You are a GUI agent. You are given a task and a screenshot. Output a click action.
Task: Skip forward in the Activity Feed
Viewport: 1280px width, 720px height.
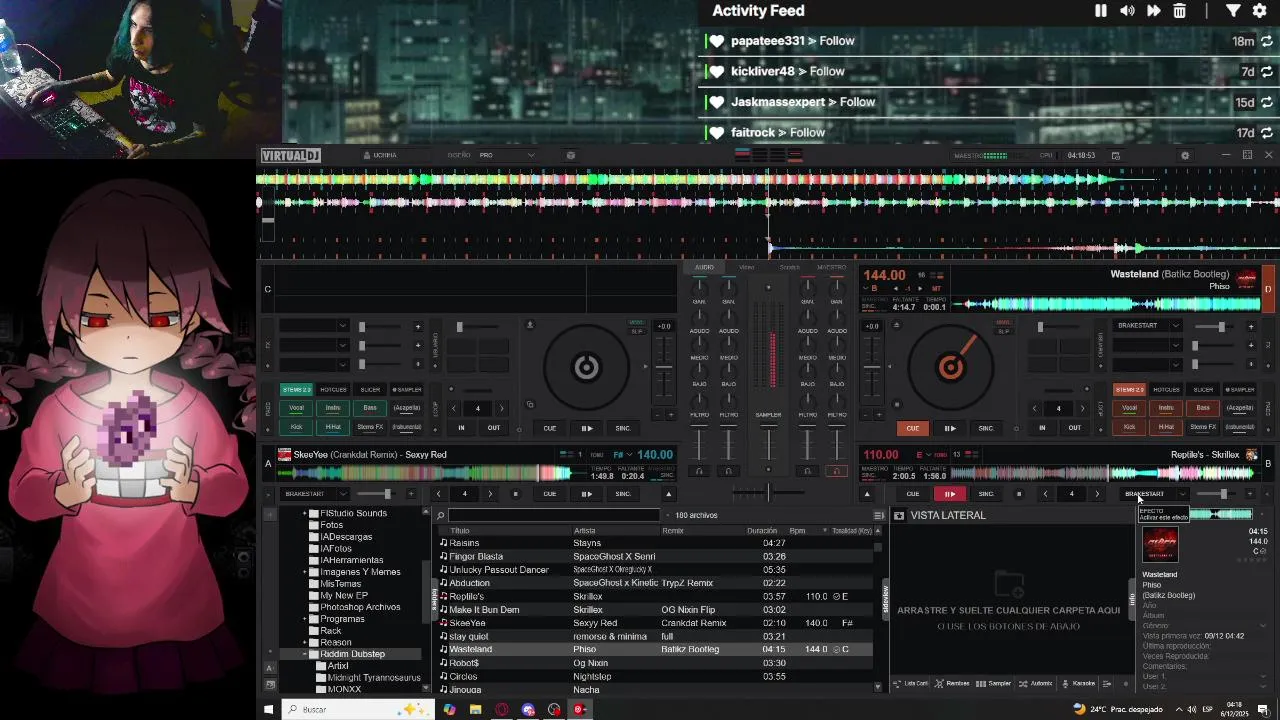(1153, 11)
